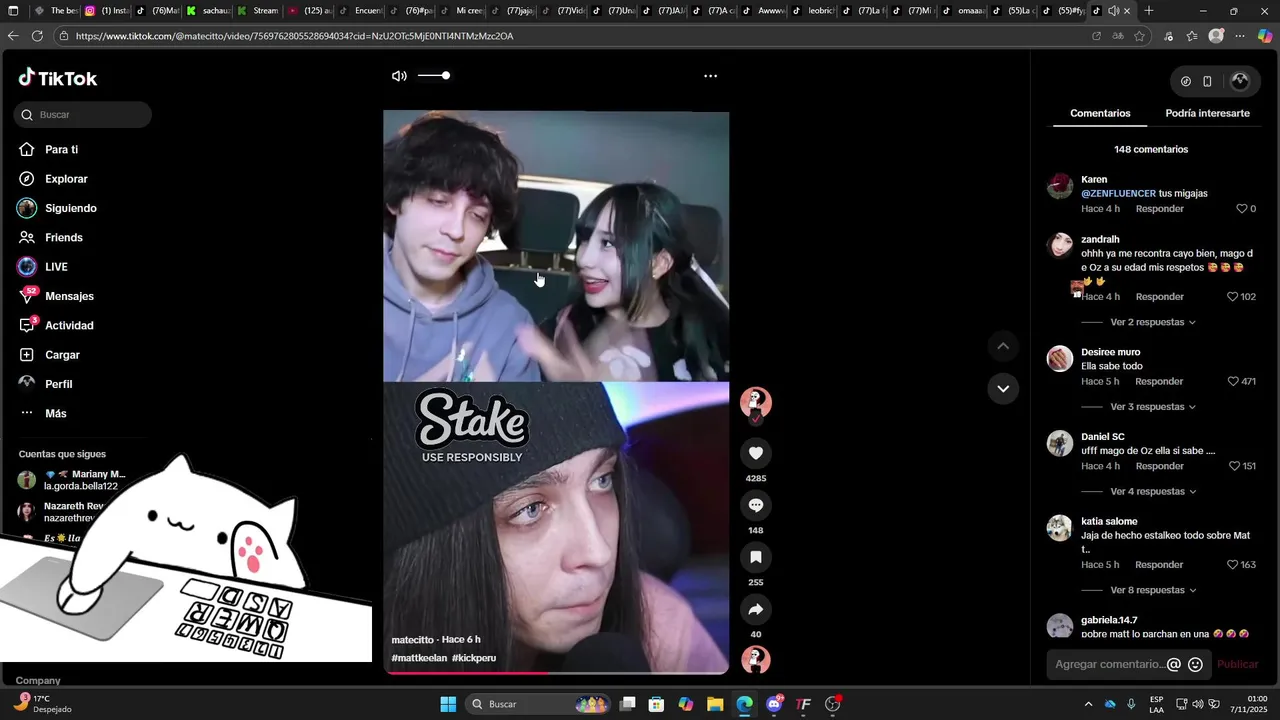Open the sound disc at bottom of action bar
Screen dimensions: 1280x720
coord(756,660)
